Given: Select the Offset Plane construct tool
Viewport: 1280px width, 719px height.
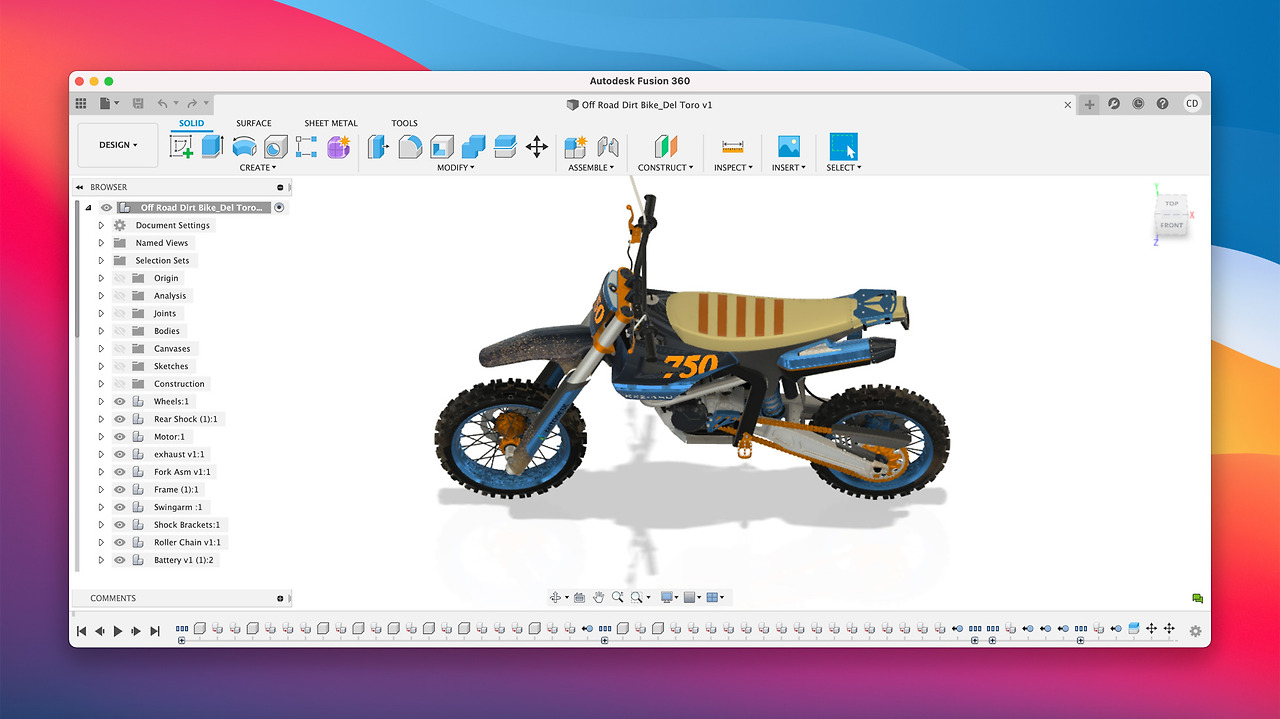Looking at the screenshot, I should click(666, 147).
